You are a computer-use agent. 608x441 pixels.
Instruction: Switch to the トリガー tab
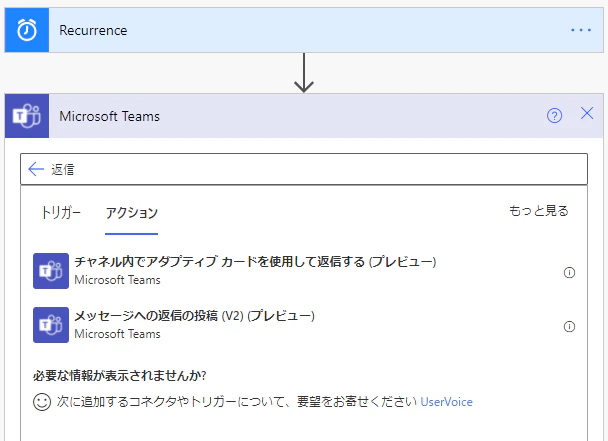[x=61, y=213]
